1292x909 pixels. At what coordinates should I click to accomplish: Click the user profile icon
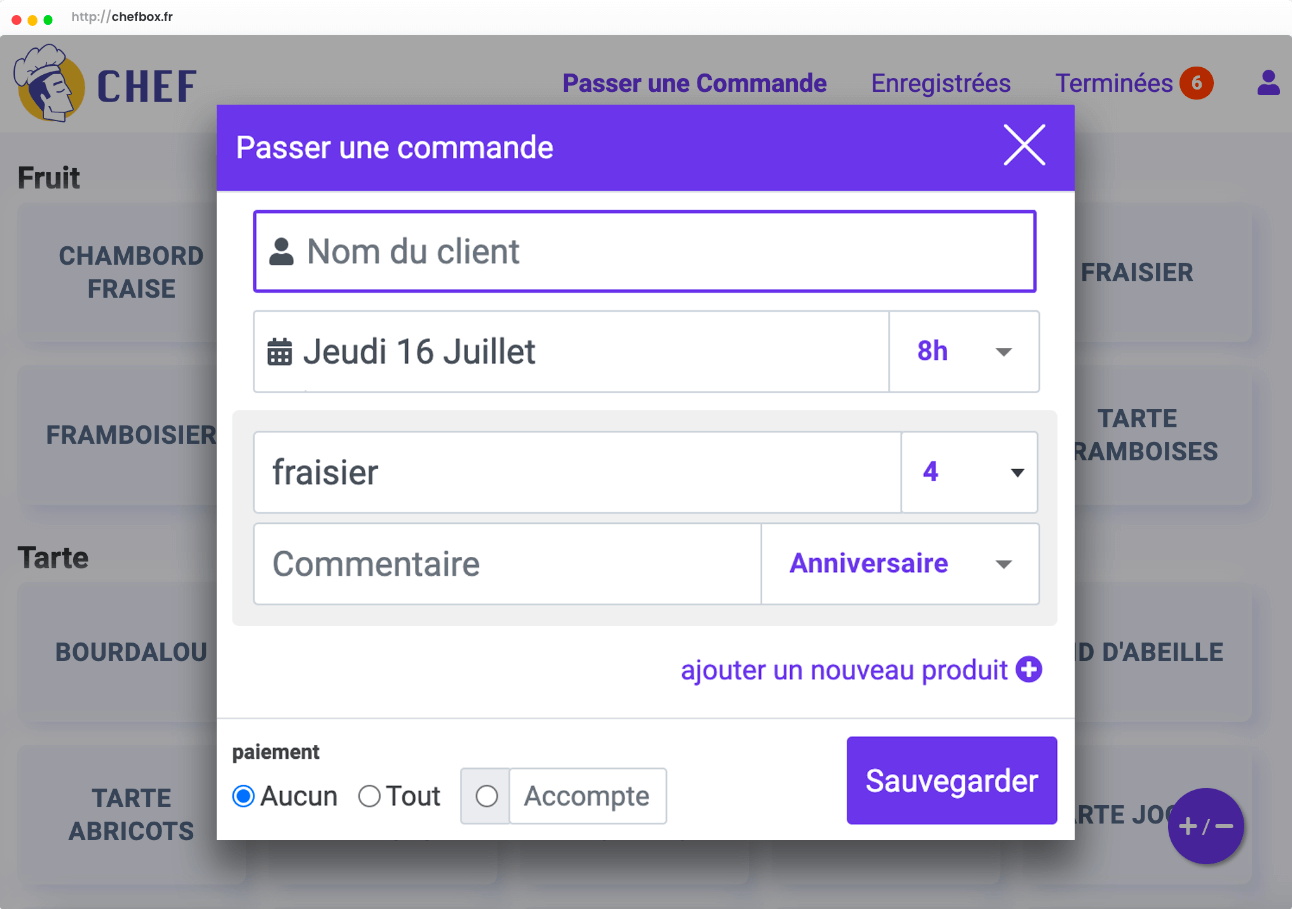1268,83
